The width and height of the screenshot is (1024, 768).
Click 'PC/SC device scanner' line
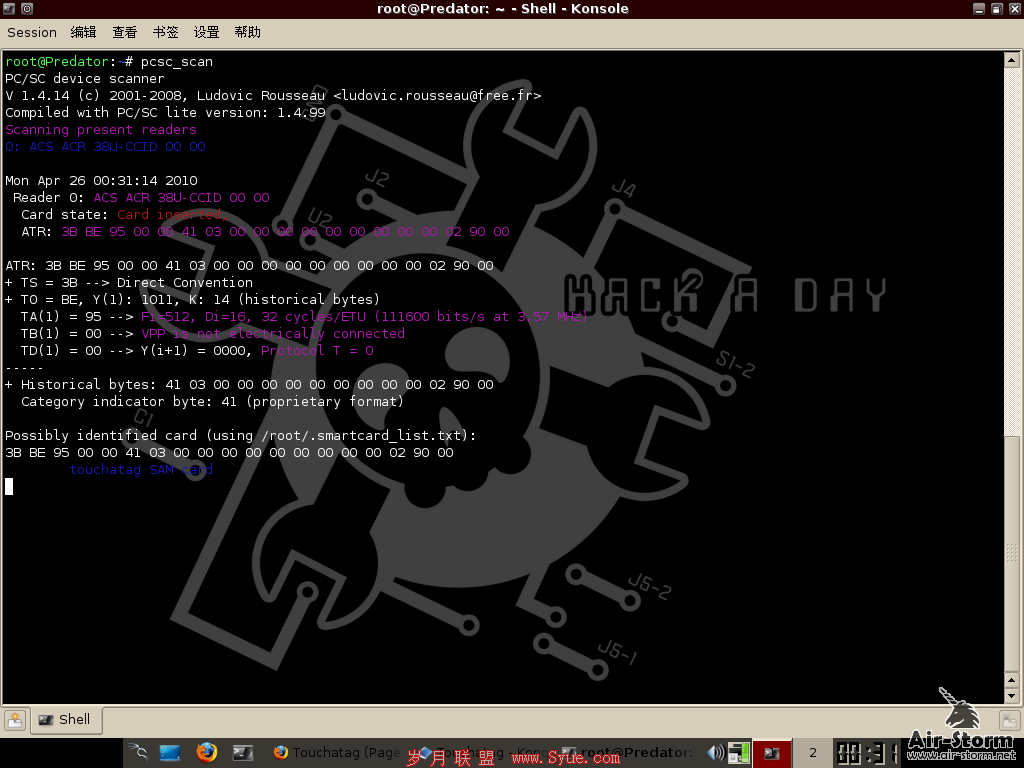click(x=85, y=78)
